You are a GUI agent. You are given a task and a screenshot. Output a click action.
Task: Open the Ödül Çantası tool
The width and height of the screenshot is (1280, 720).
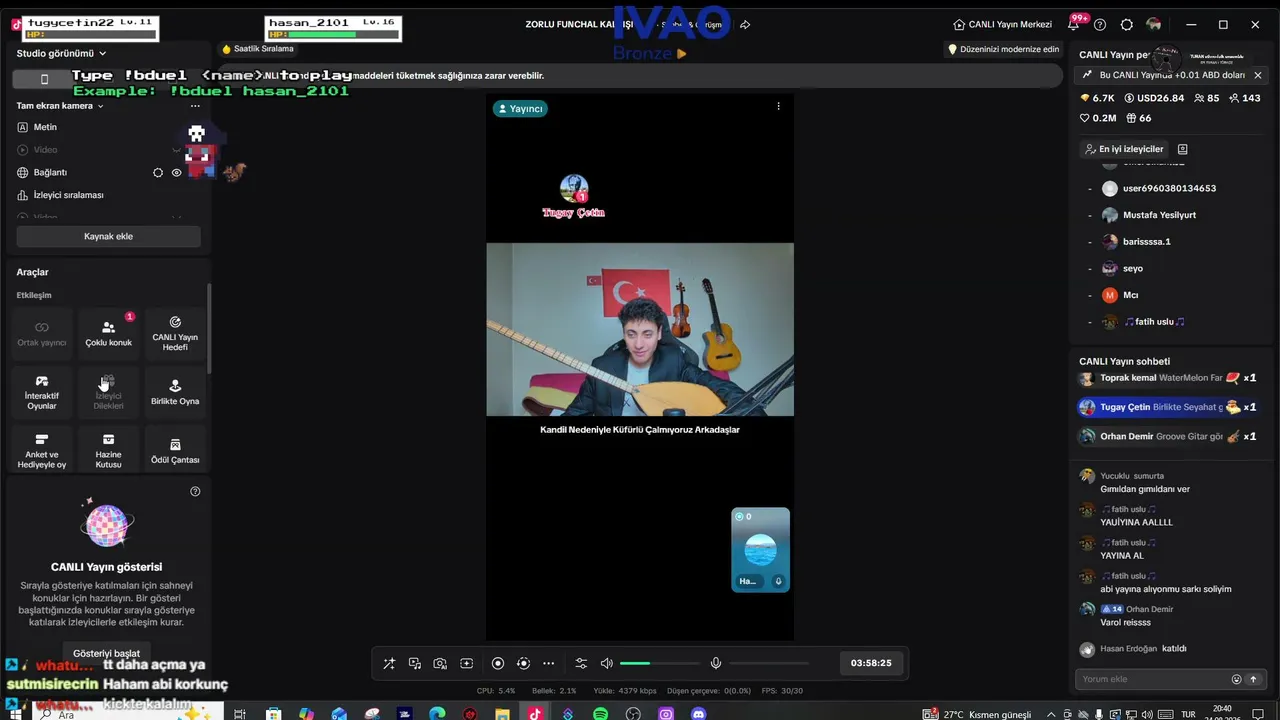(175, 451)
